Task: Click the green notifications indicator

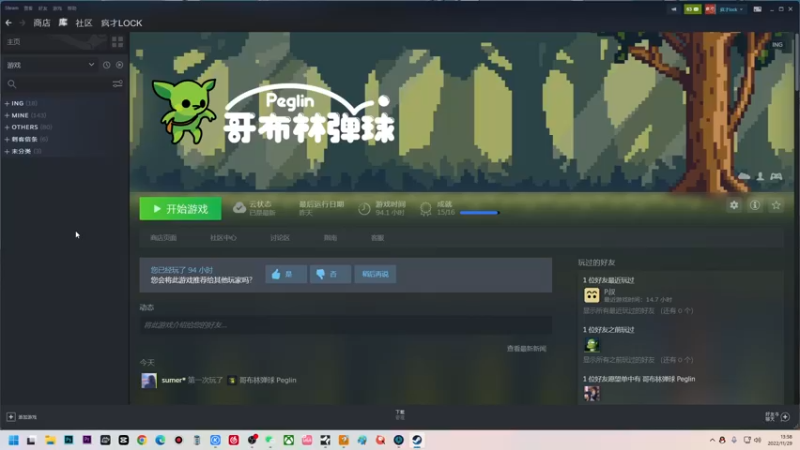Action: click(692, 9)
